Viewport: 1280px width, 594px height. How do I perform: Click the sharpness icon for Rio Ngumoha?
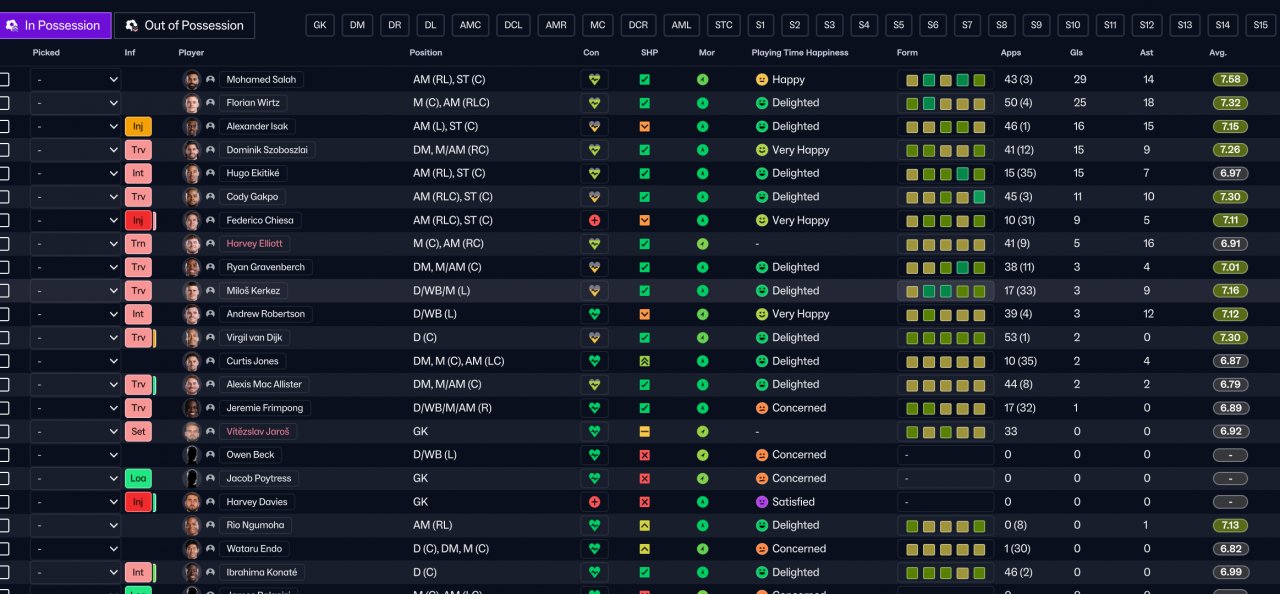coord(644,525)
